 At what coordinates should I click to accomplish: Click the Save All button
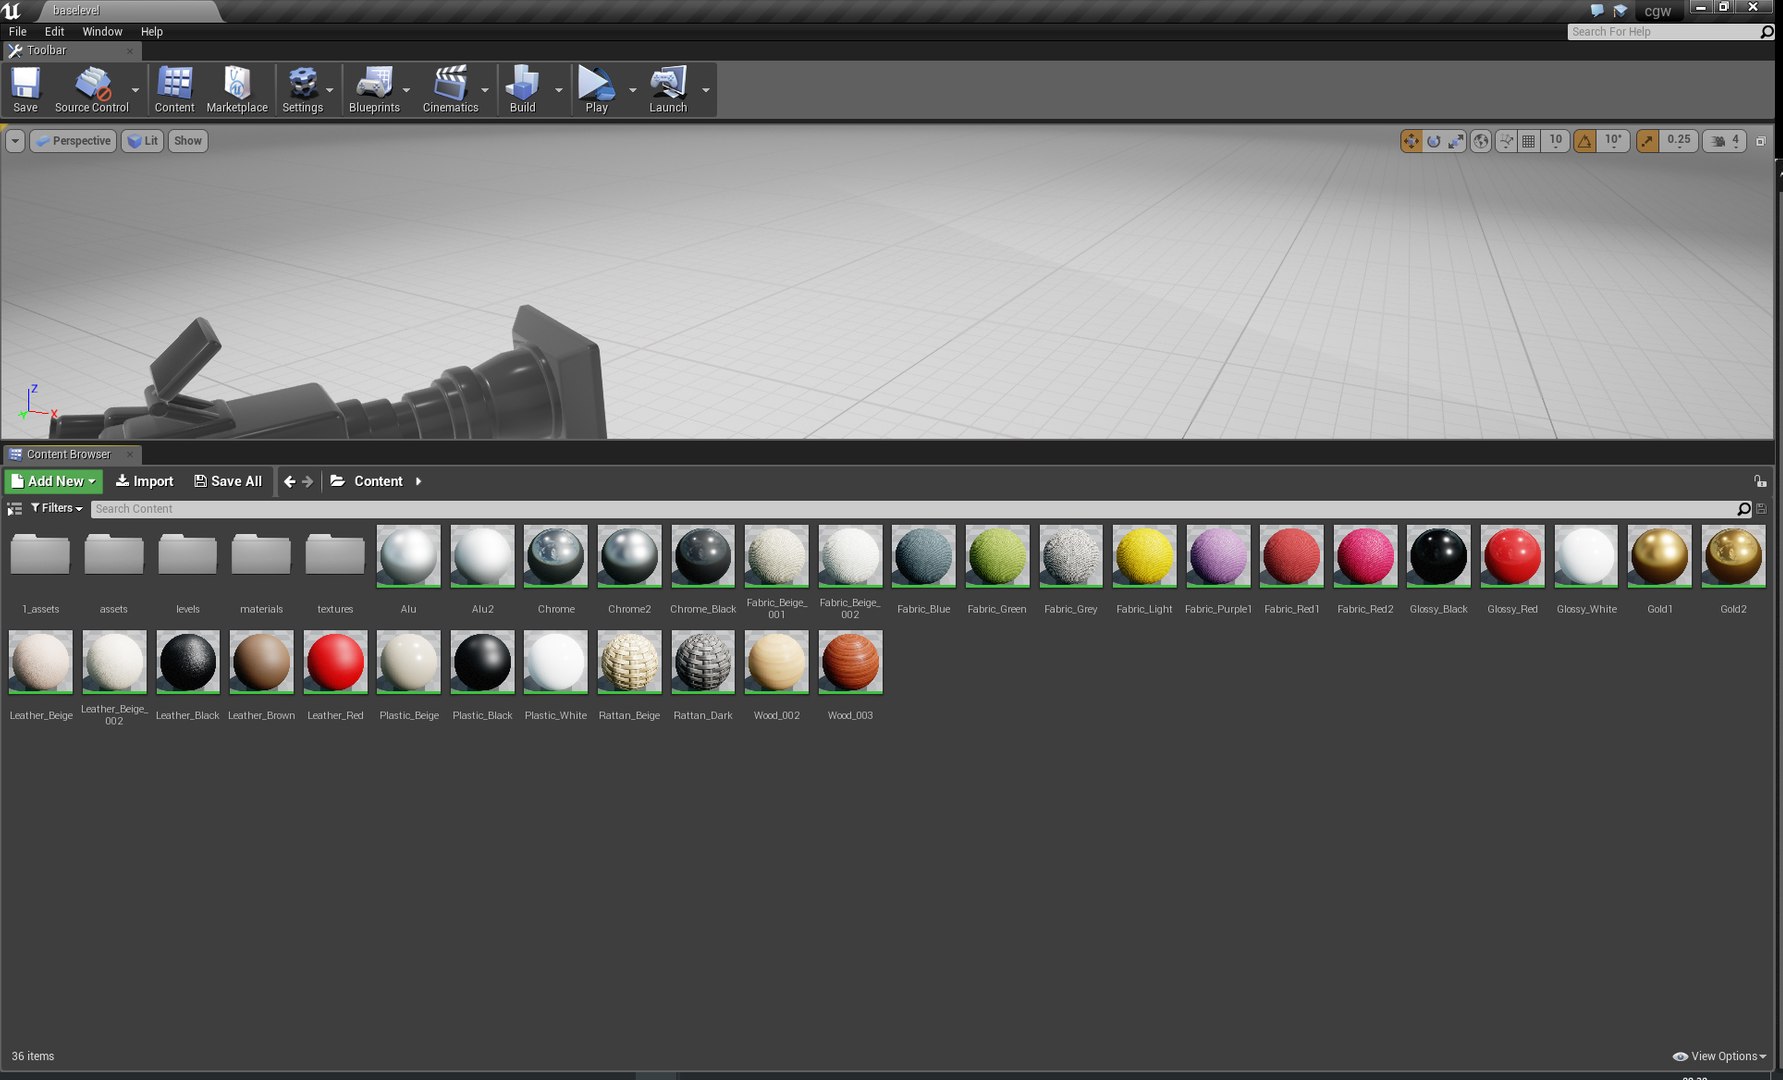(x=228, y=481)
